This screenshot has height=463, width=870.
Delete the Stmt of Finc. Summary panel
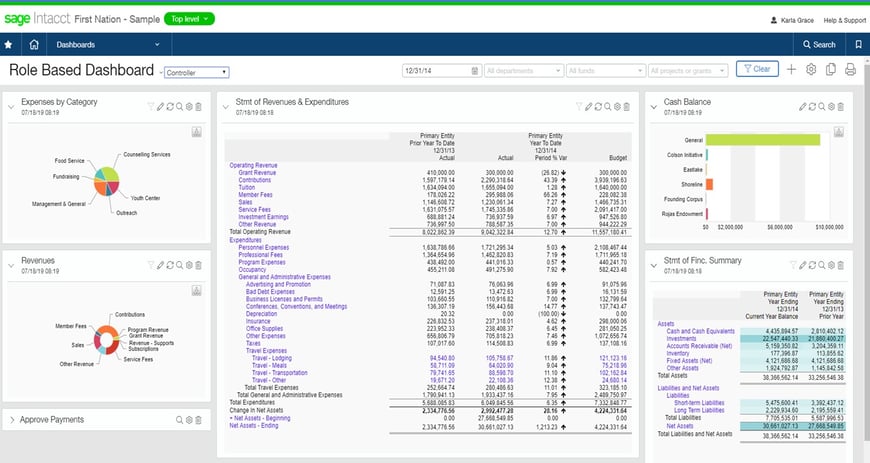click(841, 265)
